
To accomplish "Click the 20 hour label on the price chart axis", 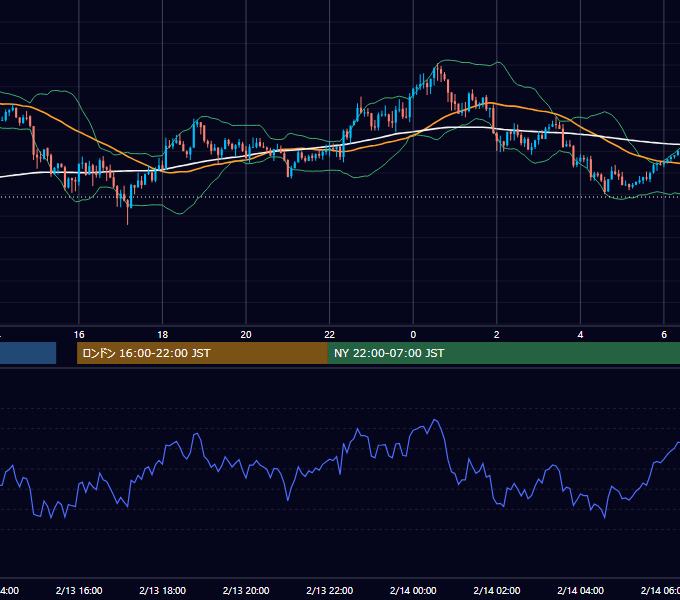I will (x=246, y=335).
